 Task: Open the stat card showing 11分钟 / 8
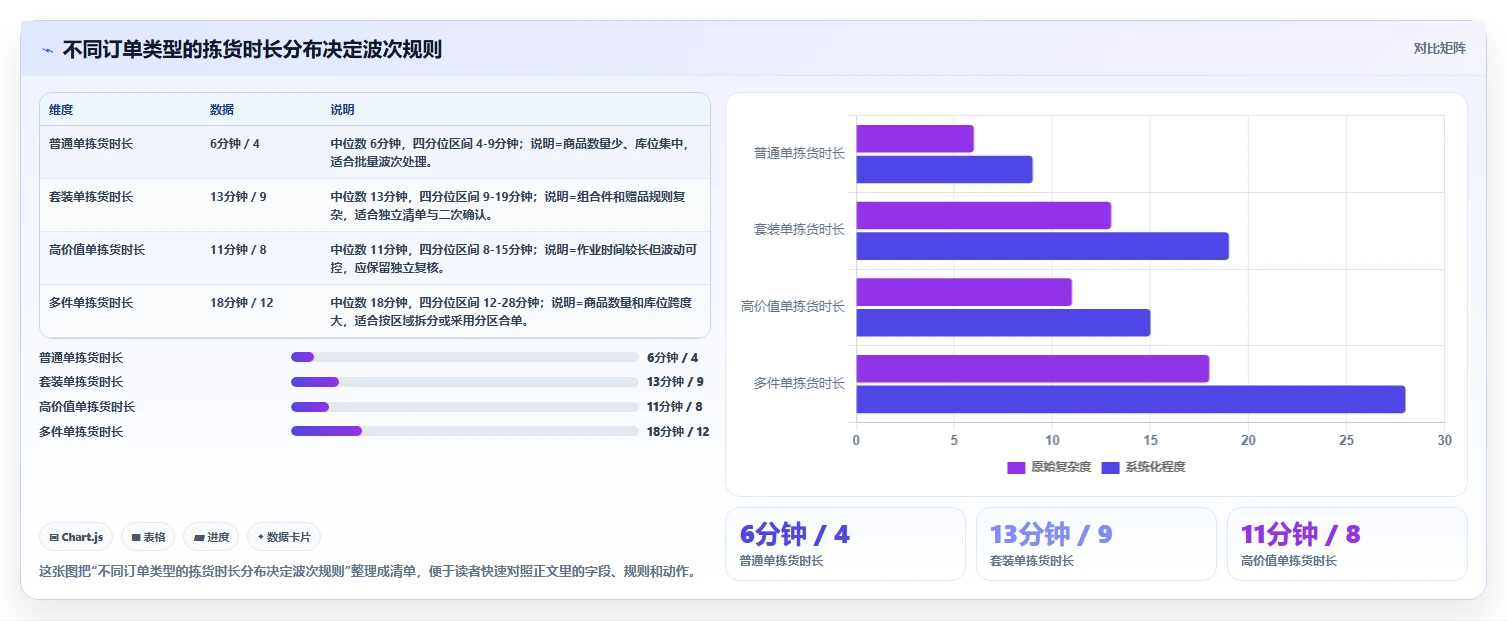click(x=1347, y=544)
